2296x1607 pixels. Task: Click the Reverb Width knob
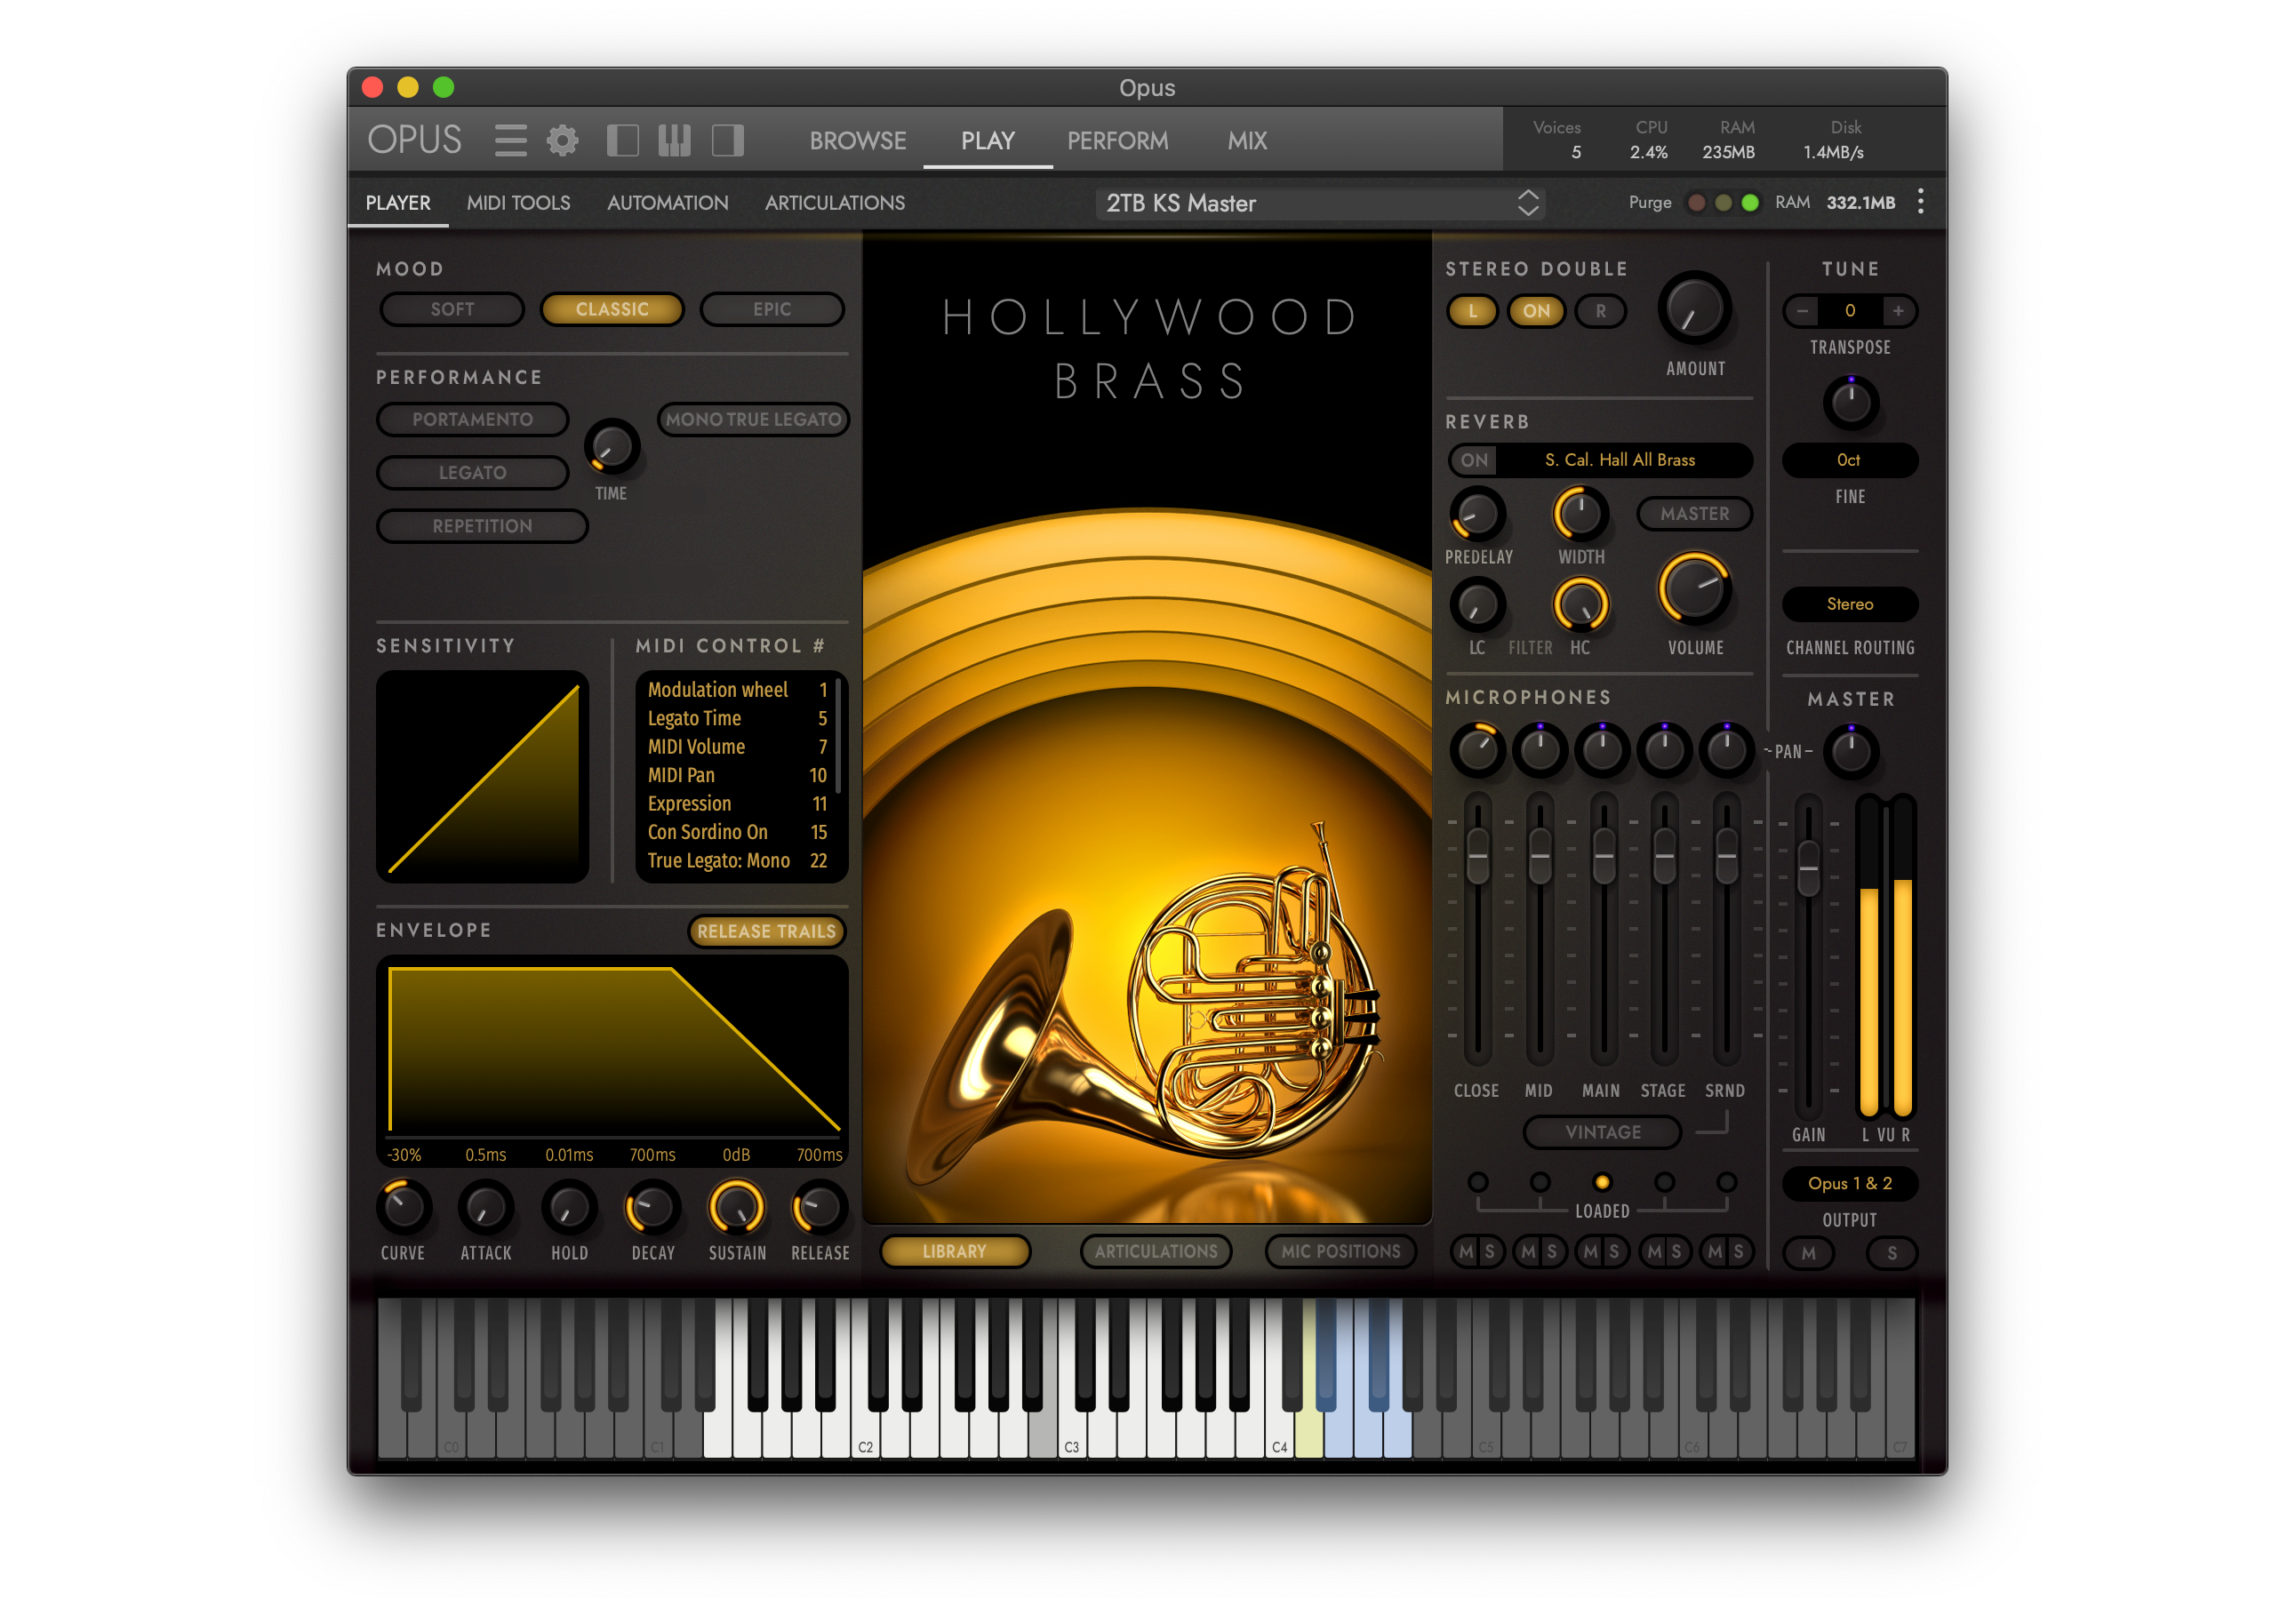[1580, 514]
